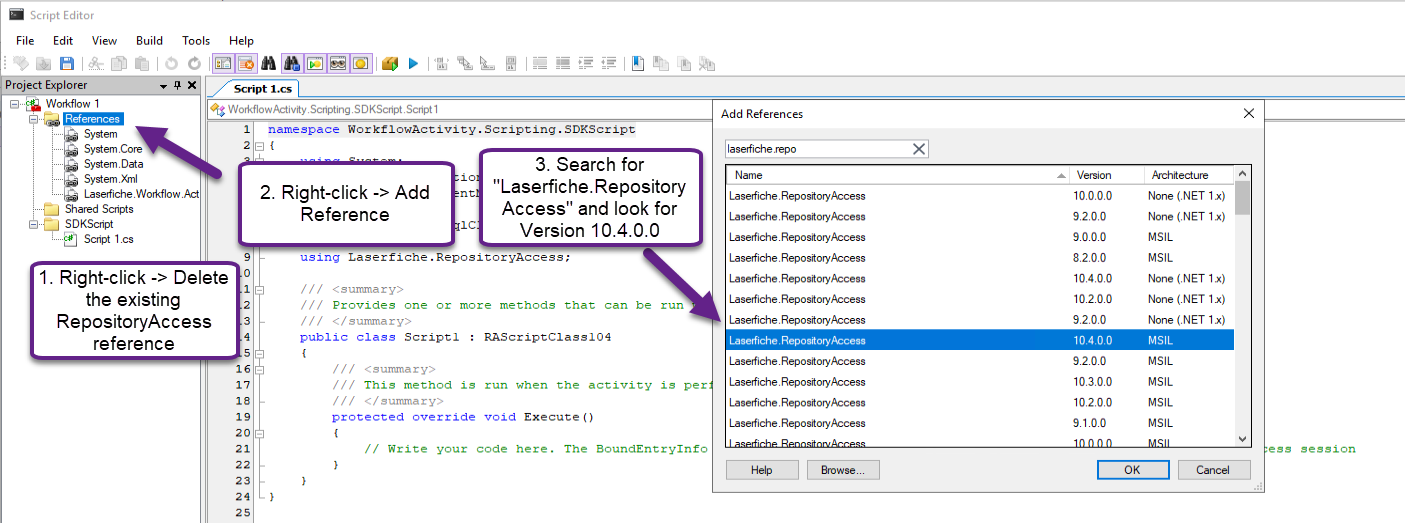Pin the Project Explorer panel
Screen dimensions: 1405x523
[178, 86]
